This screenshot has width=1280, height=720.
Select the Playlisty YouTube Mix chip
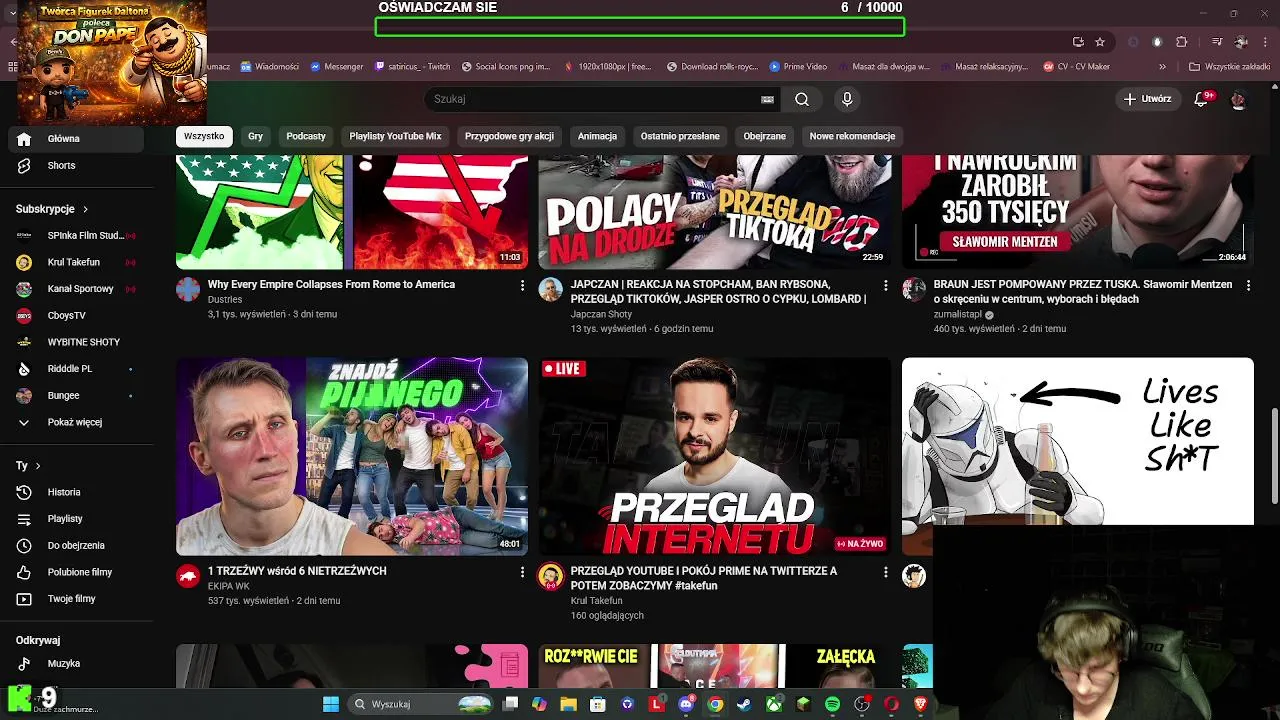395,136
